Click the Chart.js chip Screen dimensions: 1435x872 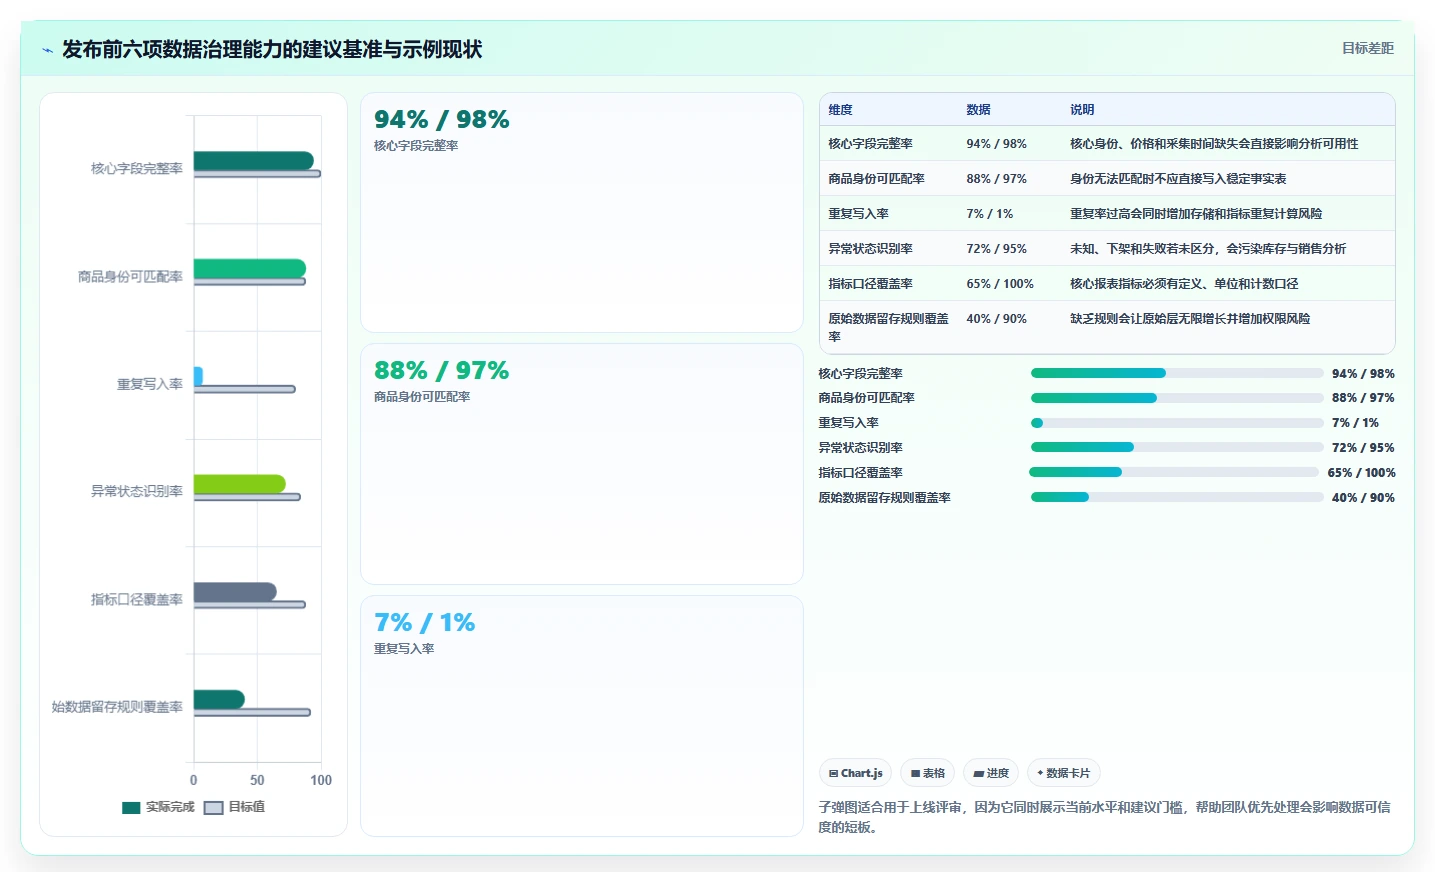(856, 773)
